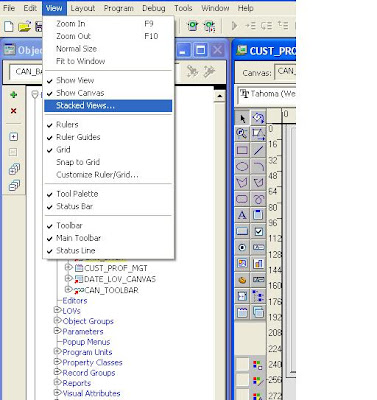The width and height of the screenshot is (377, 400).
Task: Select the Line drawing tool
Action: click(x=258, y=150)
